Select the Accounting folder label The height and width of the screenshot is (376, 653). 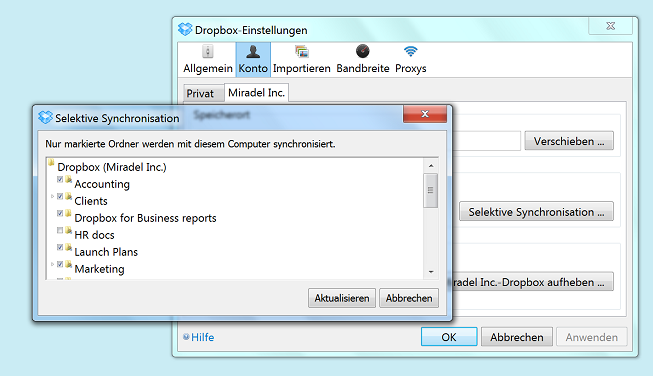(102, 184)
